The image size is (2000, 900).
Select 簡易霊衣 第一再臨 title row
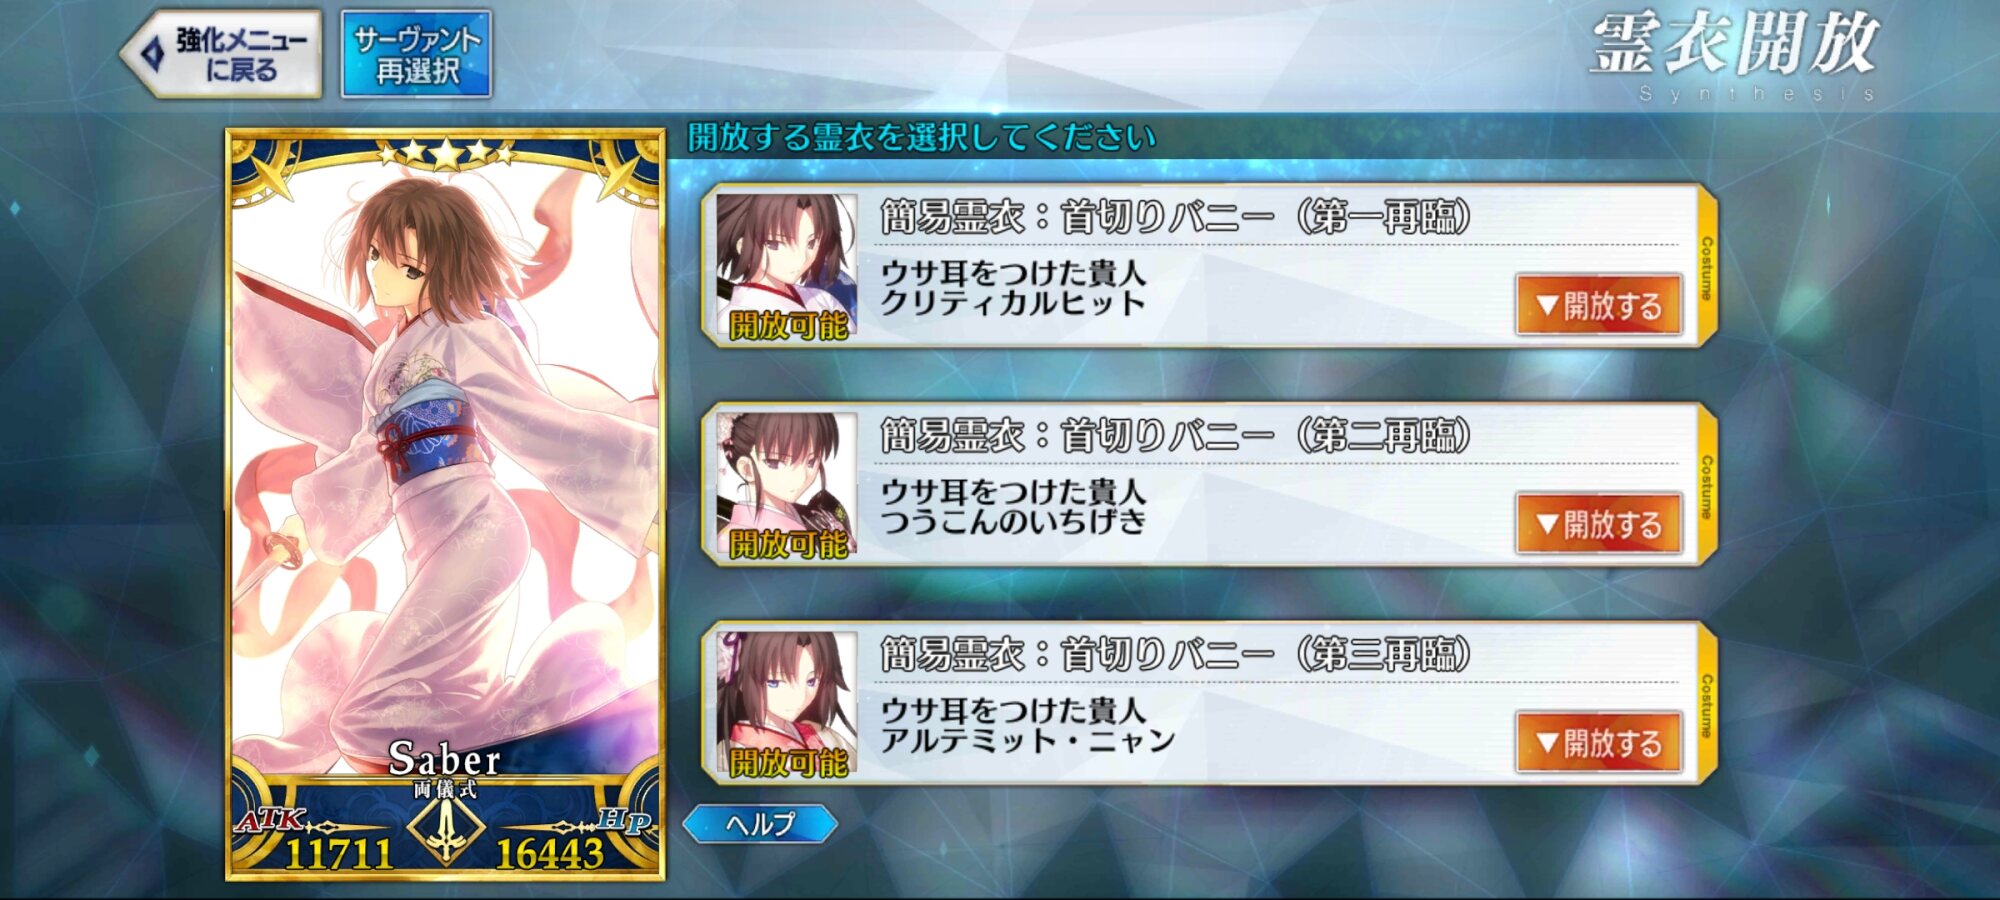coord(1175,217)
